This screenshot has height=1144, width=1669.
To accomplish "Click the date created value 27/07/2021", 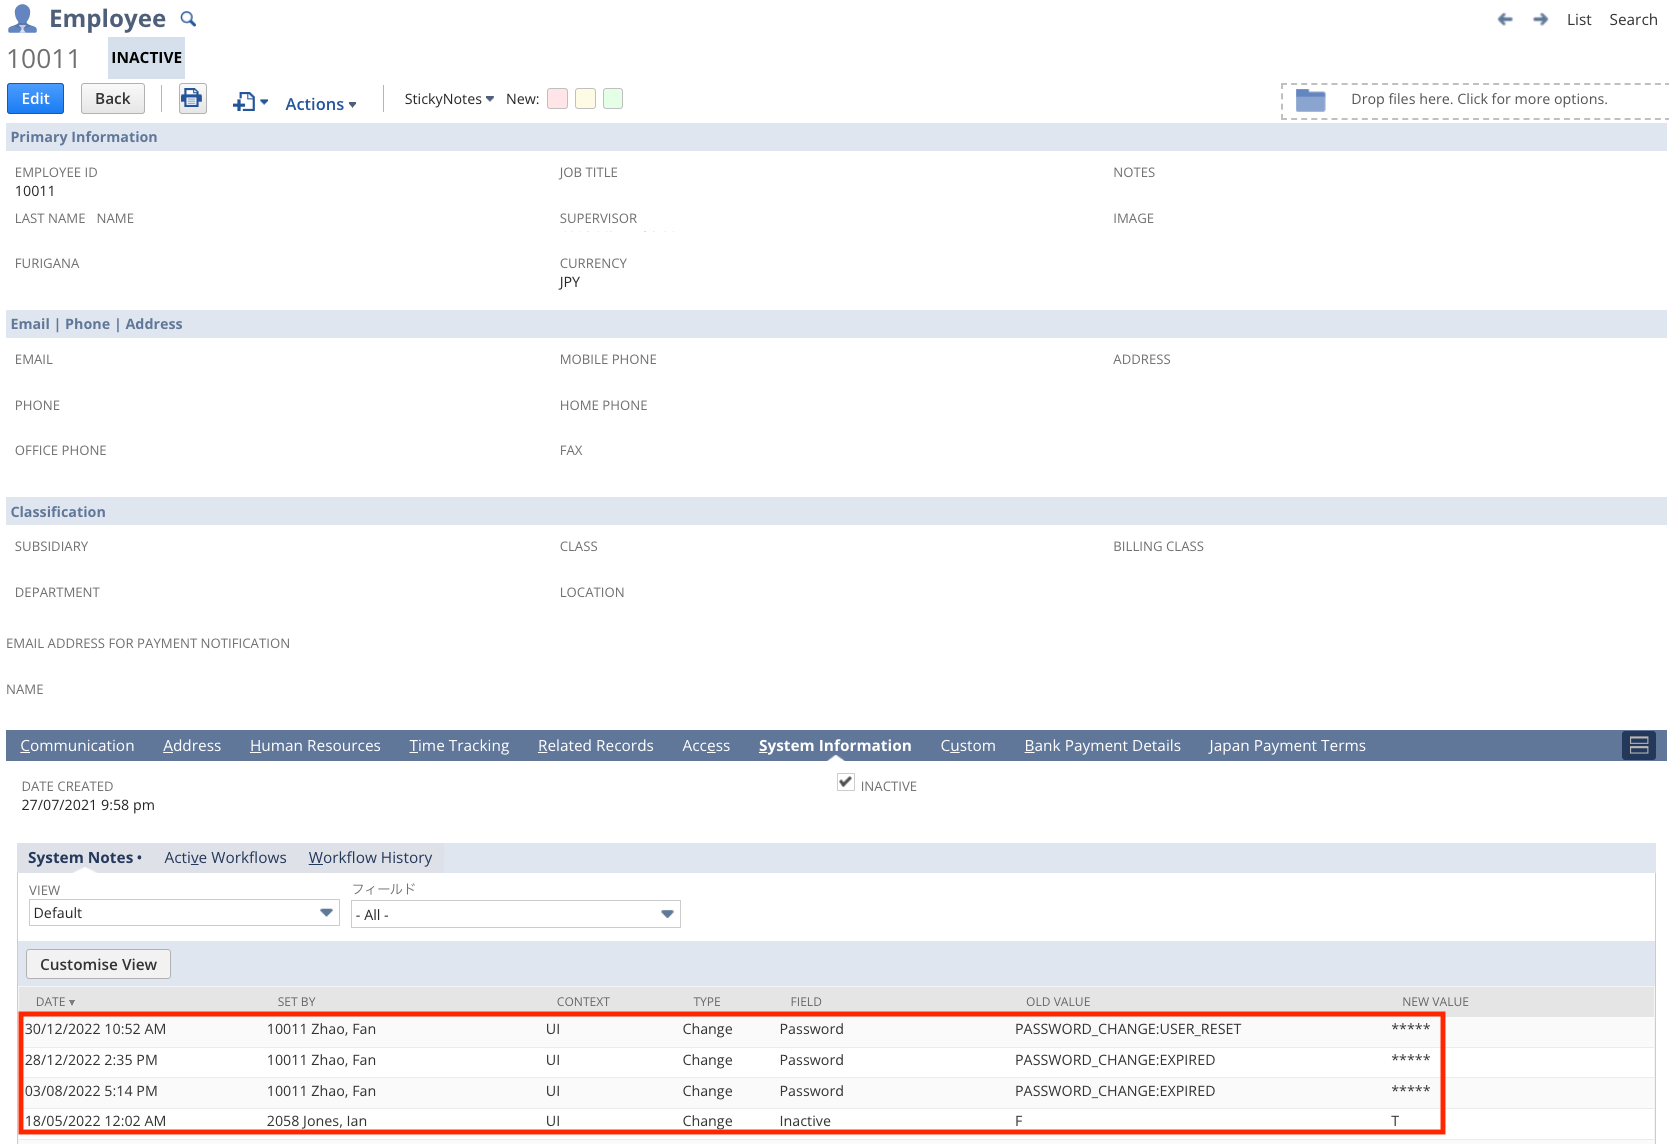I will coord(88,805).
